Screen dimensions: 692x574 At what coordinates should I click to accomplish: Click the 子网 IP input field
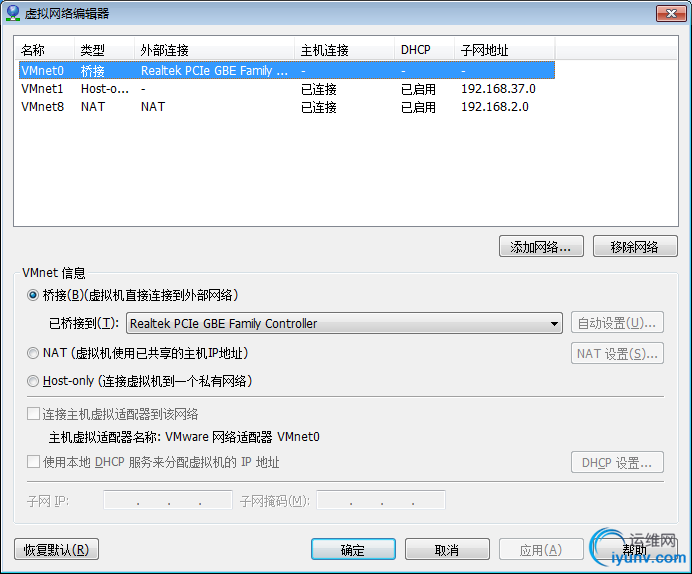[x=168, y=500]
